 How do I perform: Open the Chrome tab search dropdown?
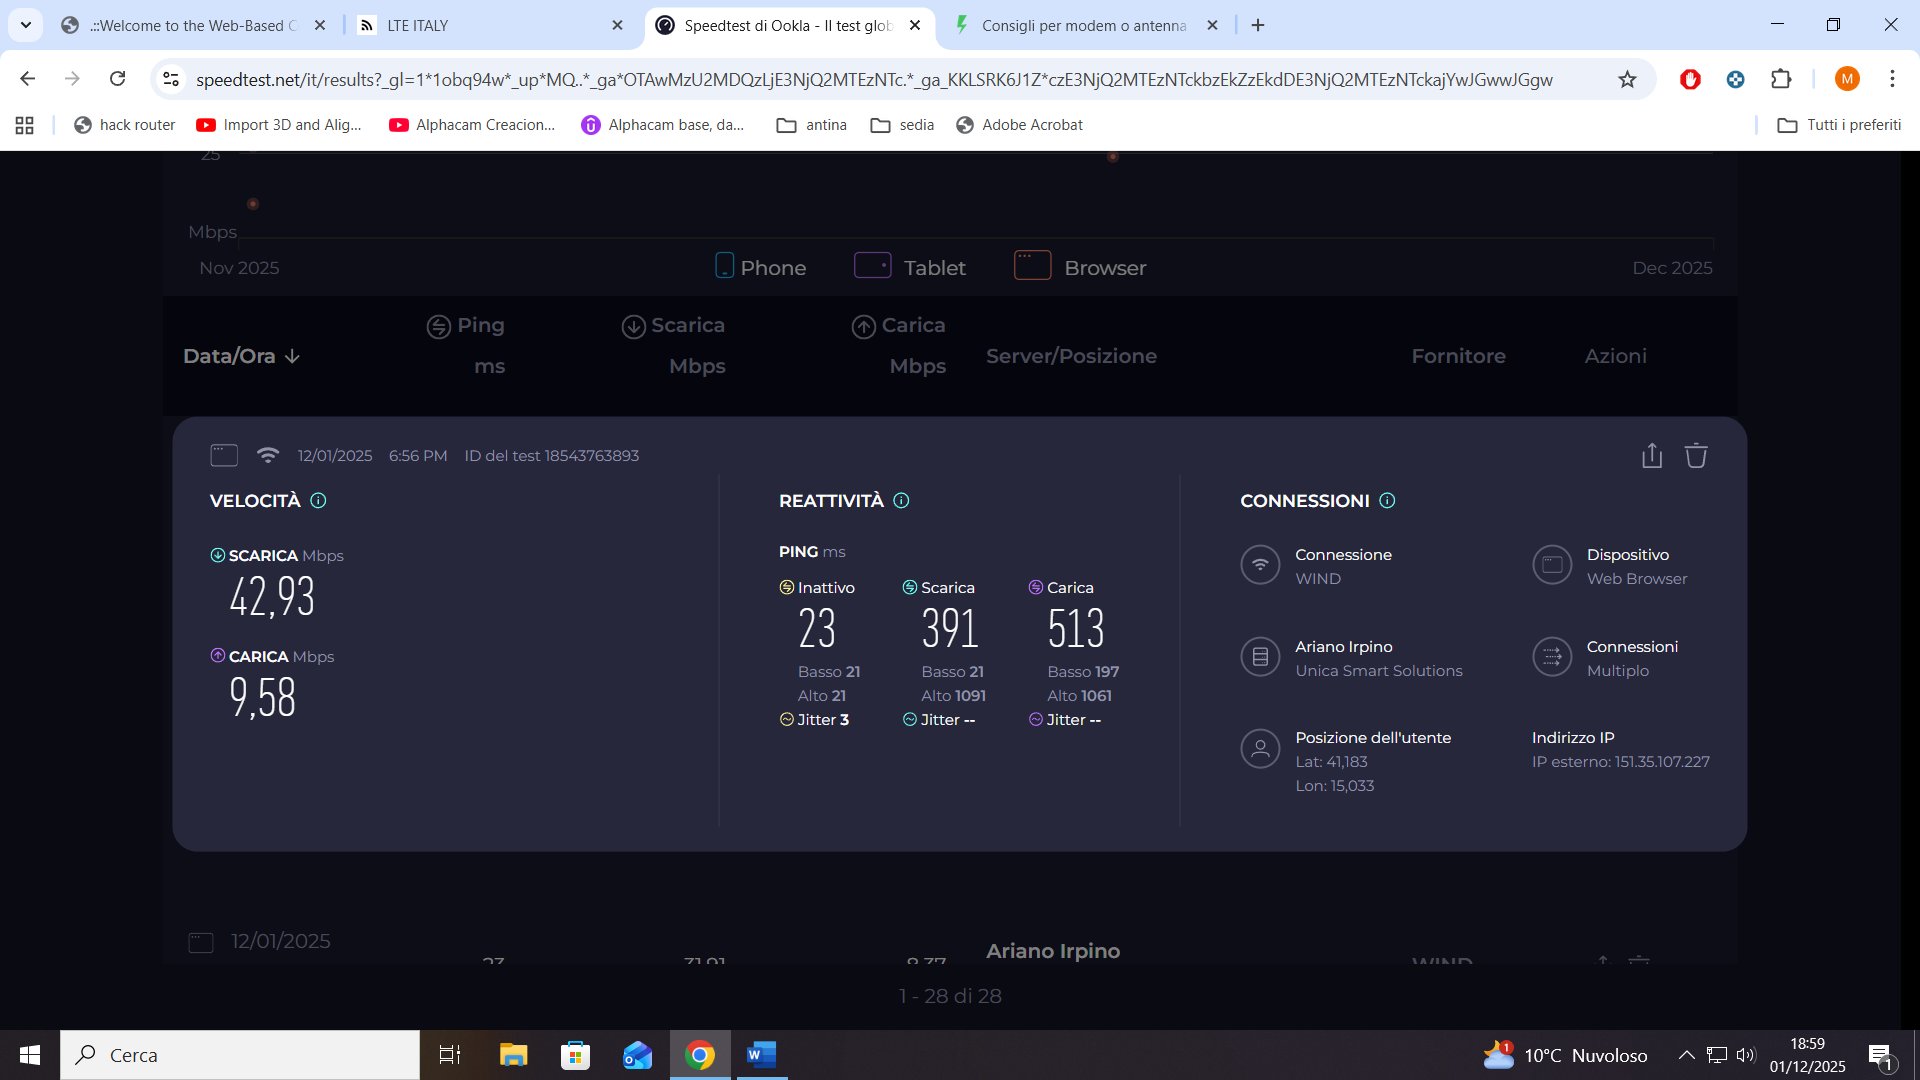[26, 25]
